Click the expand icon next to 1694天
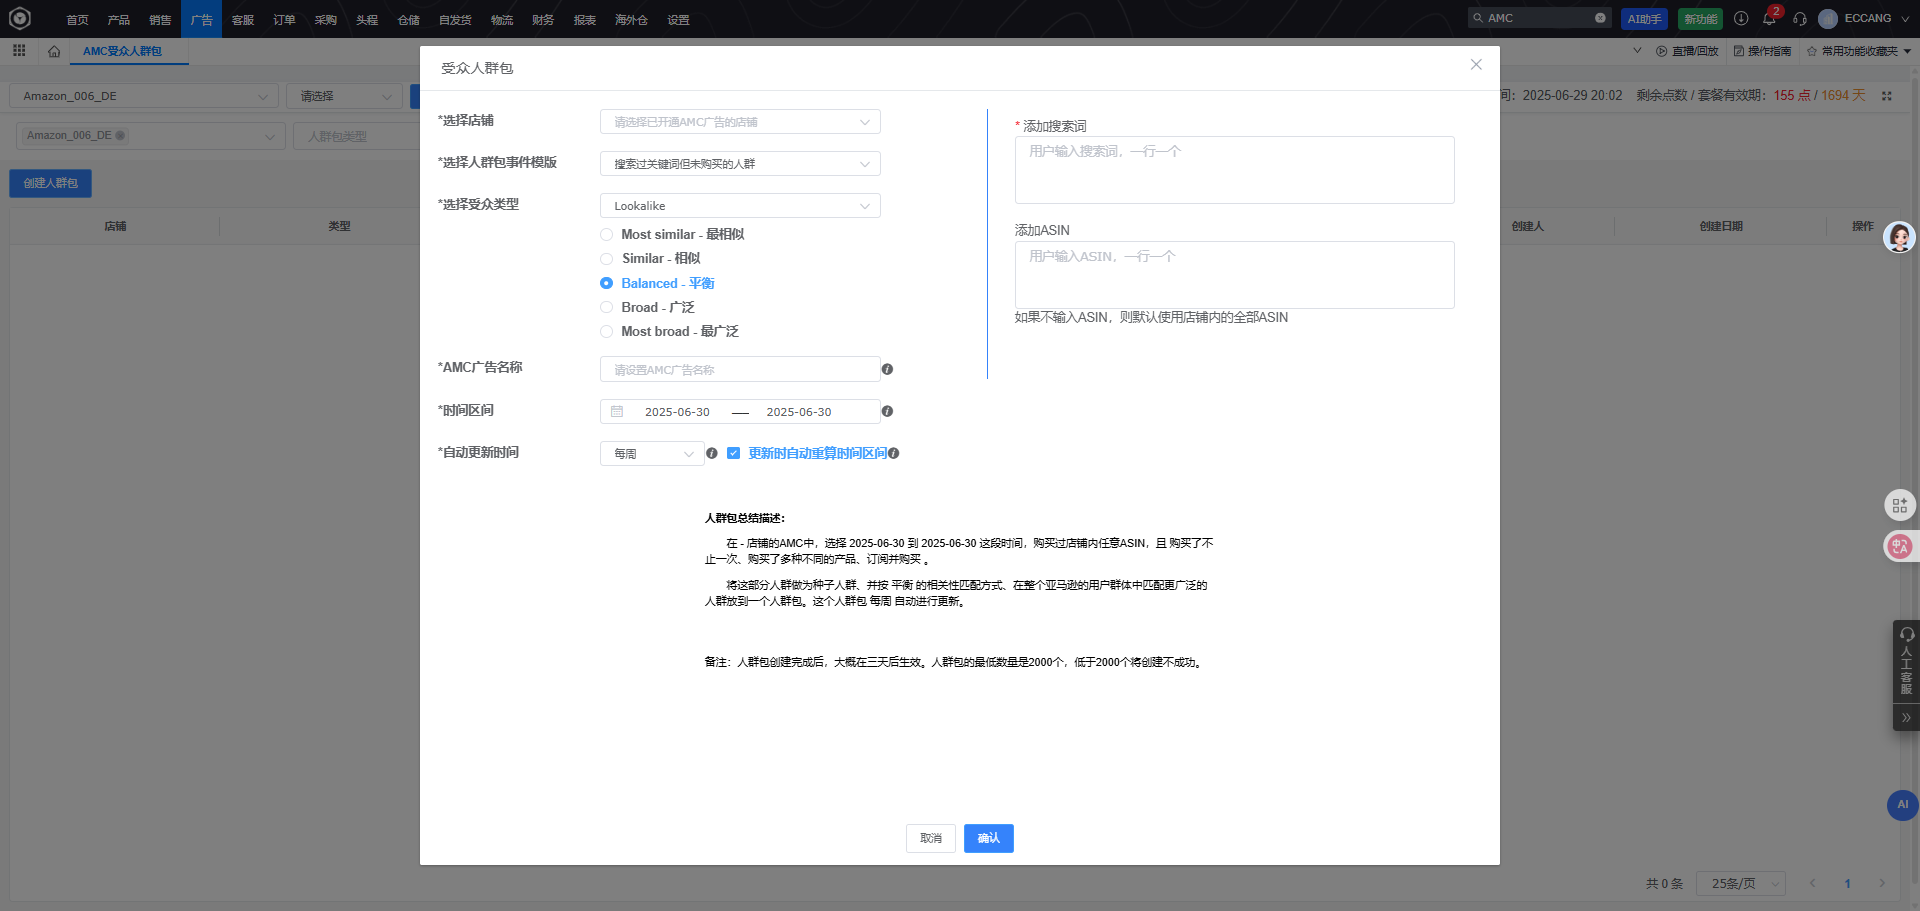Viewport: 1920px width, 911px height. click(1888, 96)
